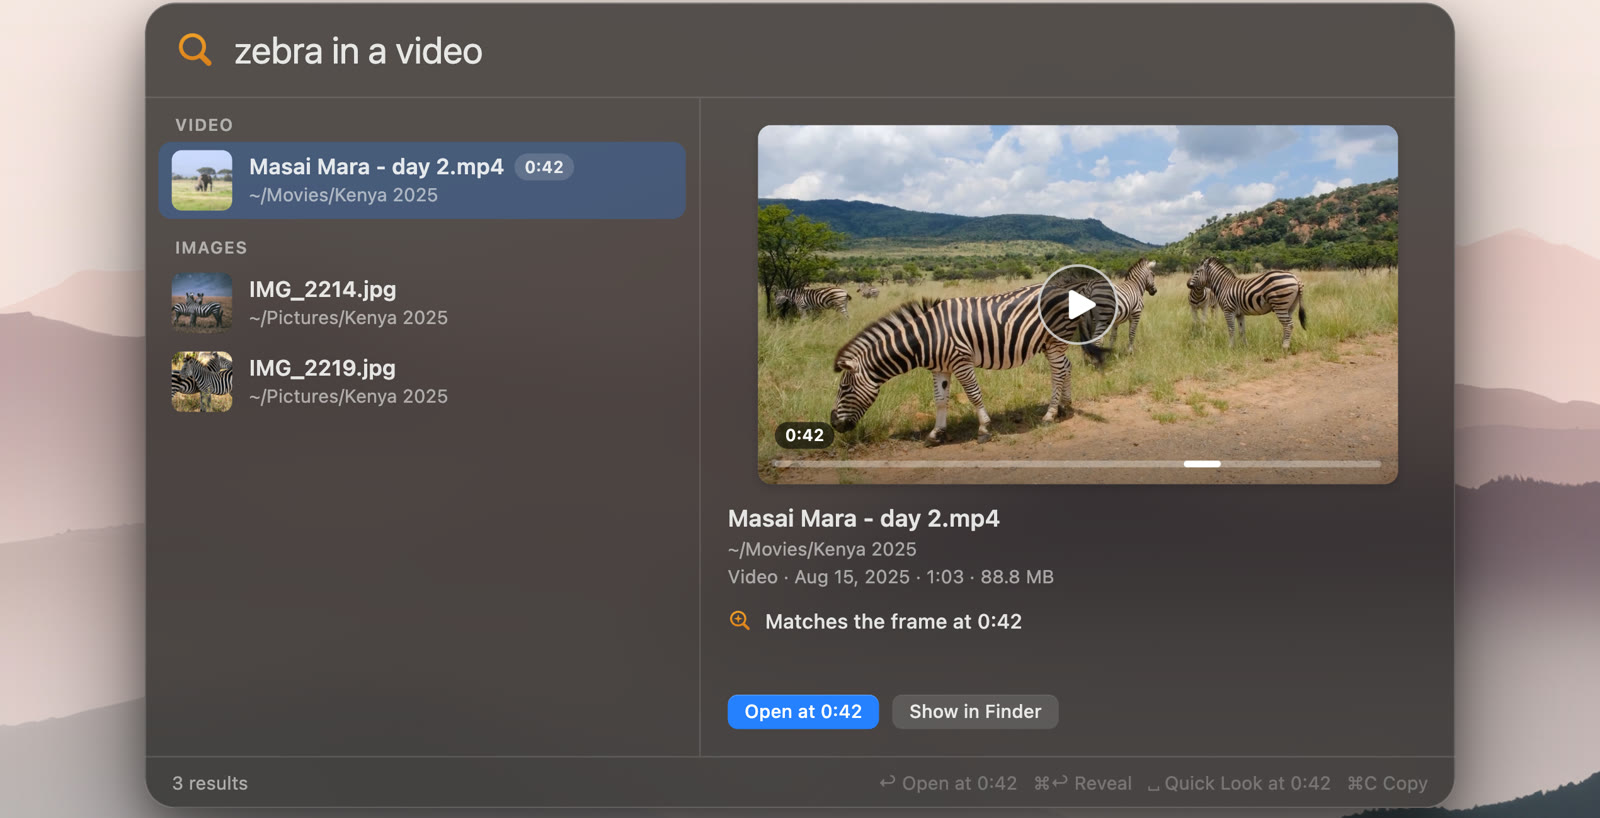Click 'Matches the frame at 0:42' text
Image resolution: width=1600 pixels, height=818 pixels.
893,621
